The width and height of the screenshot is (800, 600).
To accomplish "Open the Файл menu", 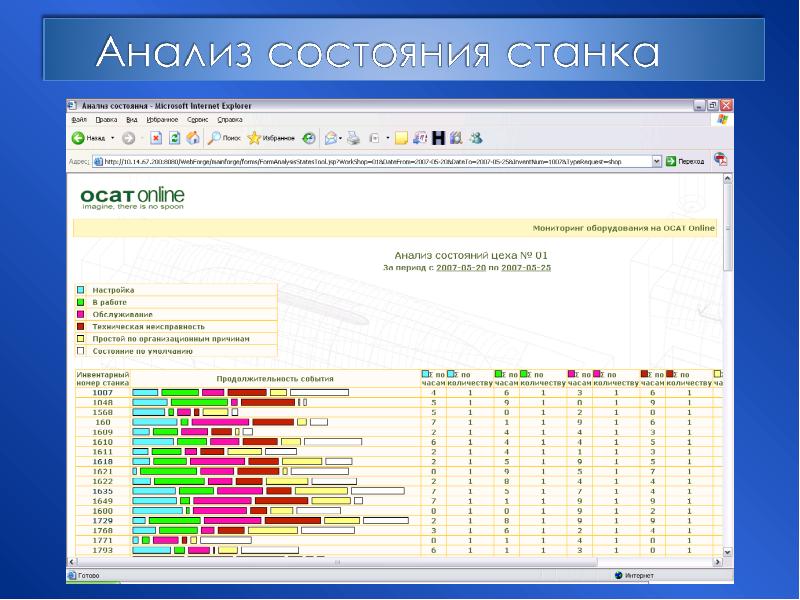I will 79,119.
